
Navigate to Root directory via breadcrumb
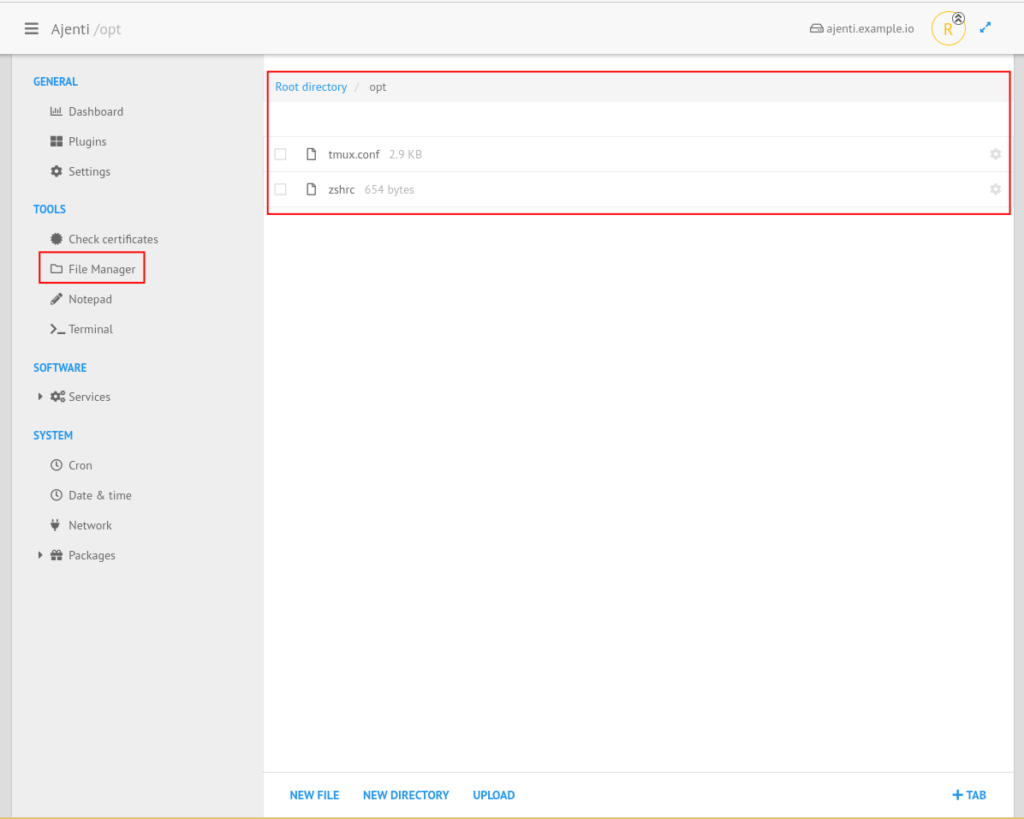310,87
